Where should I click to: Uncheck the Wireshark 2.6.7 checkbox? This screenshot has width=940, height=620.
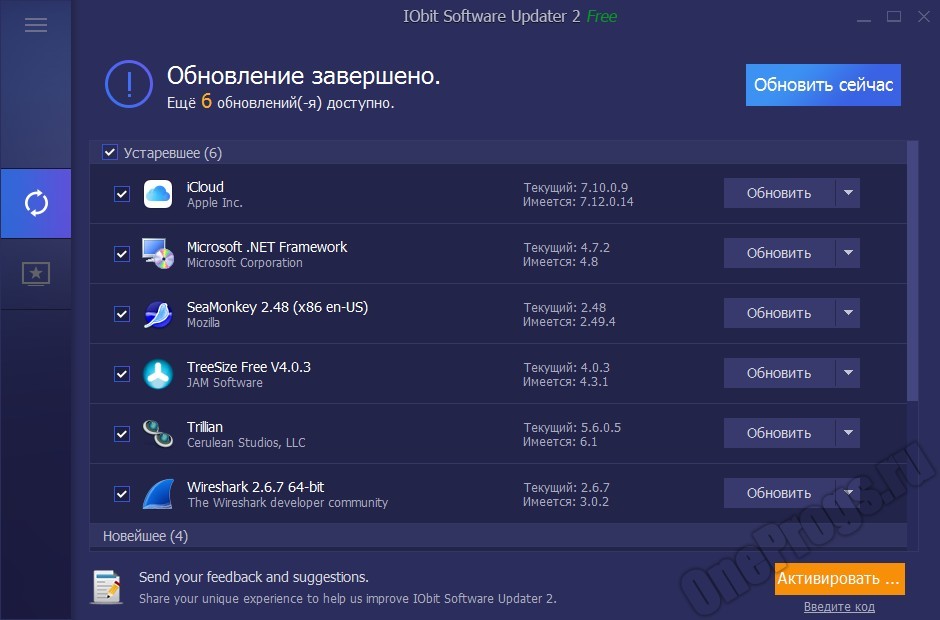122,493
